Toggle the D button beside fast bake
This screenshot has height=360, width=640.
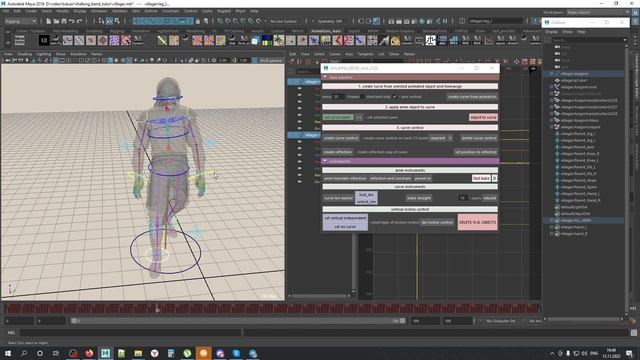pos(494,178)
